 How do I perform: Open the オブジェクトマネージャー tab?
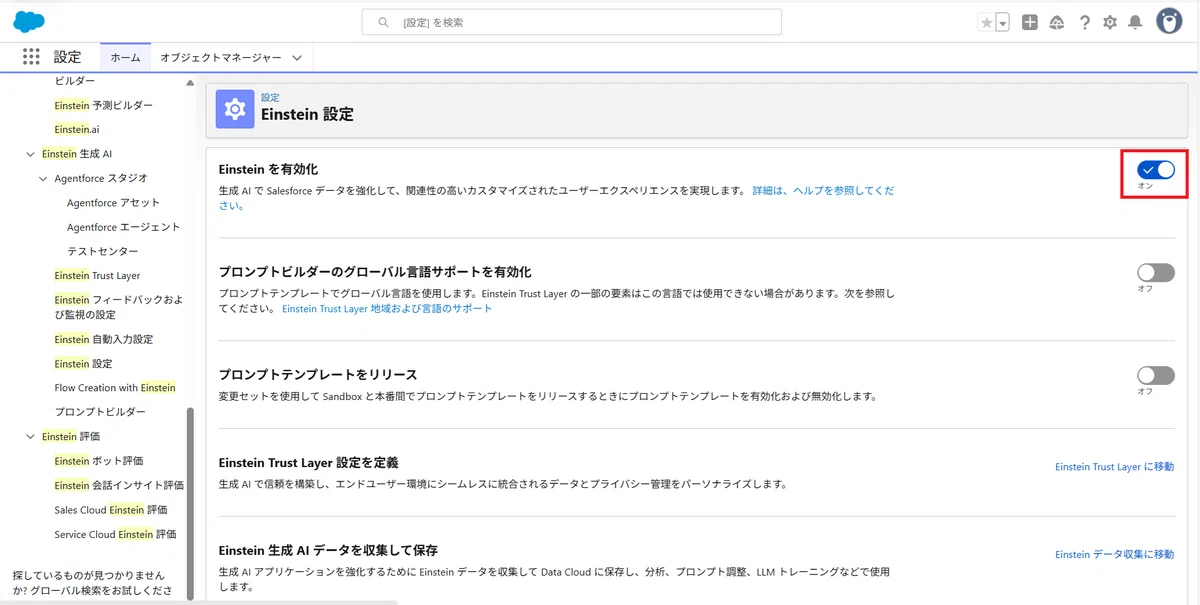(x=221, y=58)
